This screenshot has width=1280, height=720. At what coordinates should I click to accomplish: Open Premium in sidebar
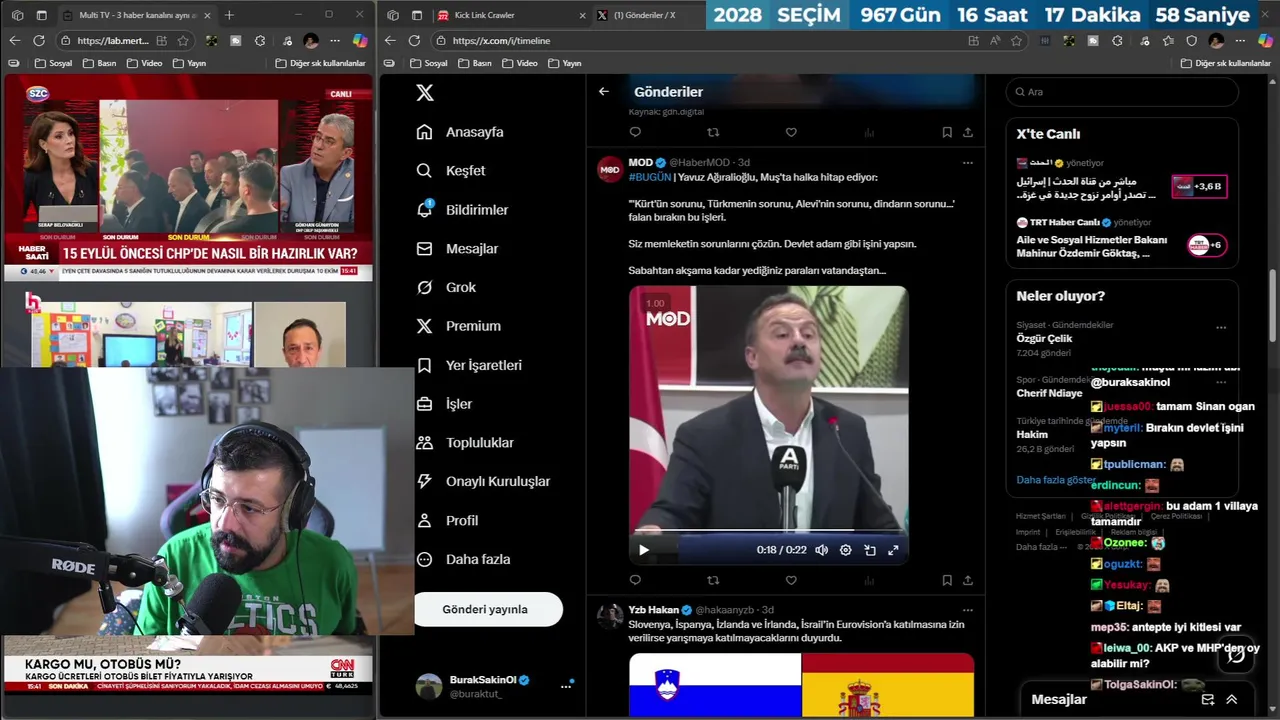click(x=459, y=326)
